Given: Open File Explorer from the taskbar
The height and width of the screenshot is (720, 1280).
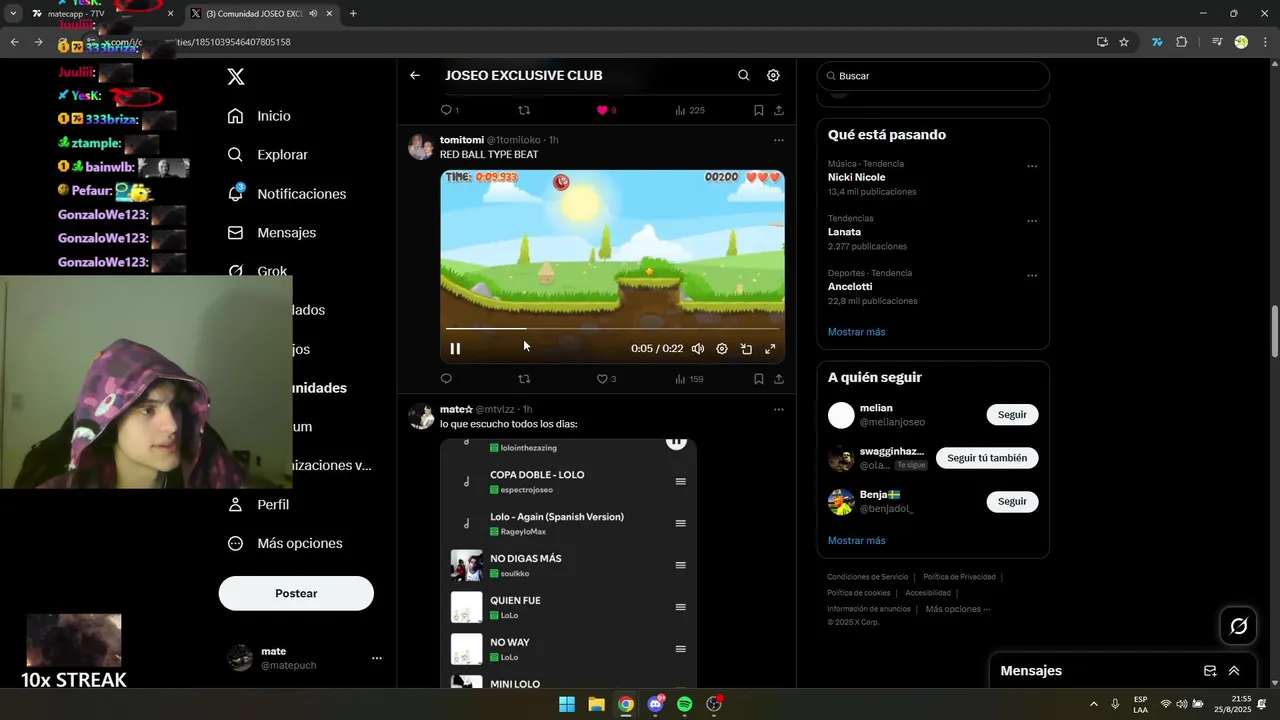Looking at the screenshot, I should pos(596,704).
